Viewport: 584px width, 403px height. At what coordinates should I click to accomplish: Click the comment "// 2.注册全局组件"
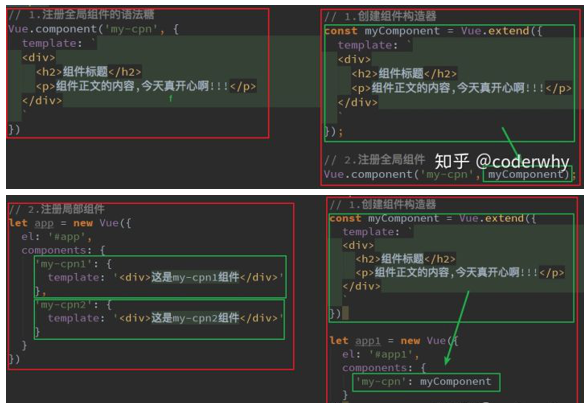tap(374, 160)
